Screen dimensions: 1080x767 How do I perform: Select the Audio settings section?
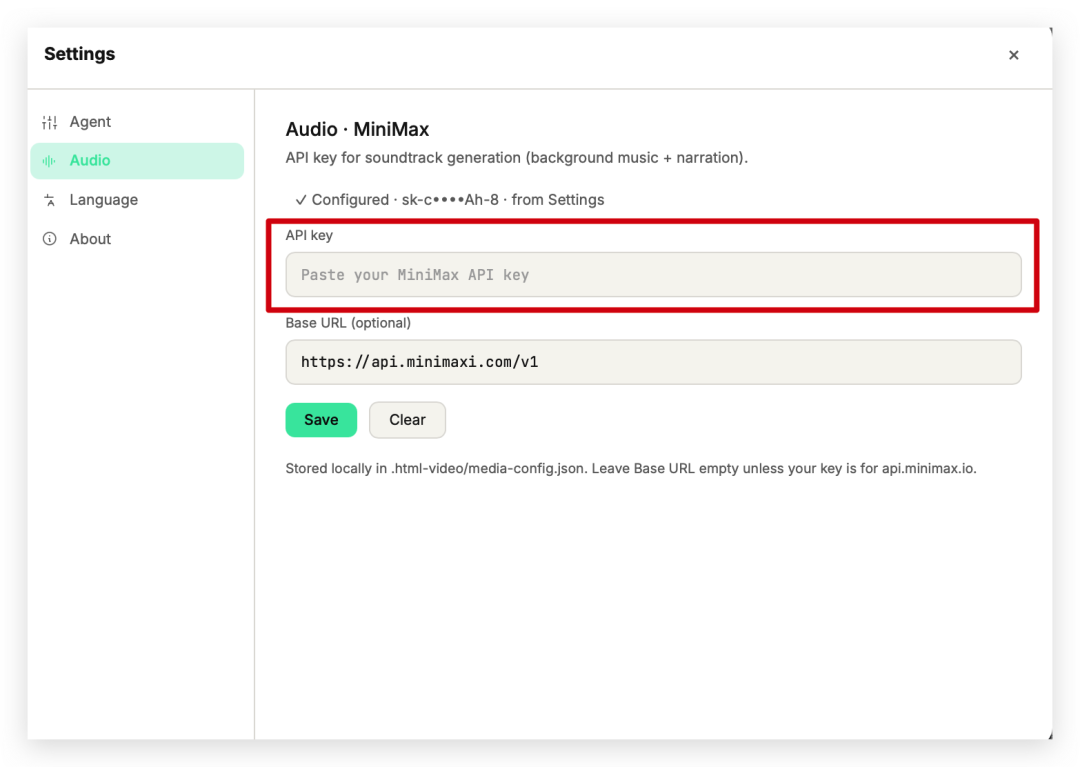point(137,161)
